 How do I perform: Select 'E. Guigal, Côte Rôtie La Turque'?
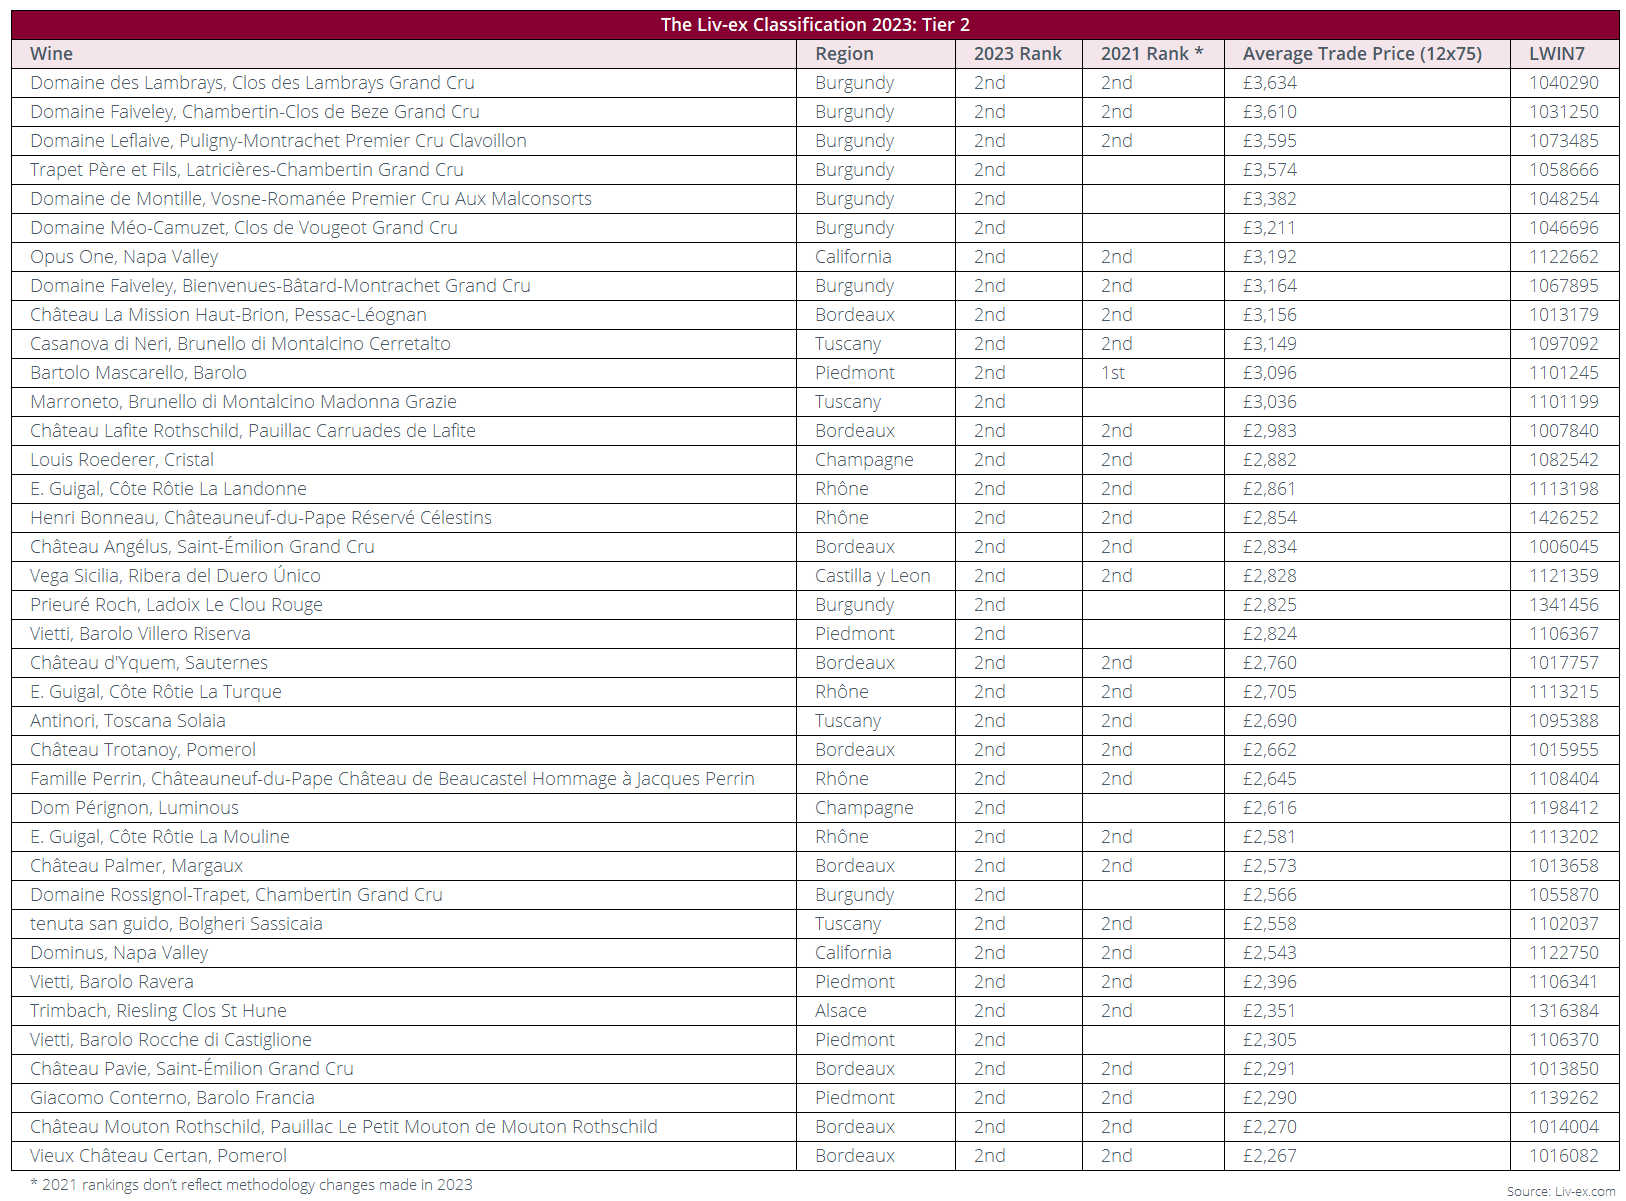[156, 692]
